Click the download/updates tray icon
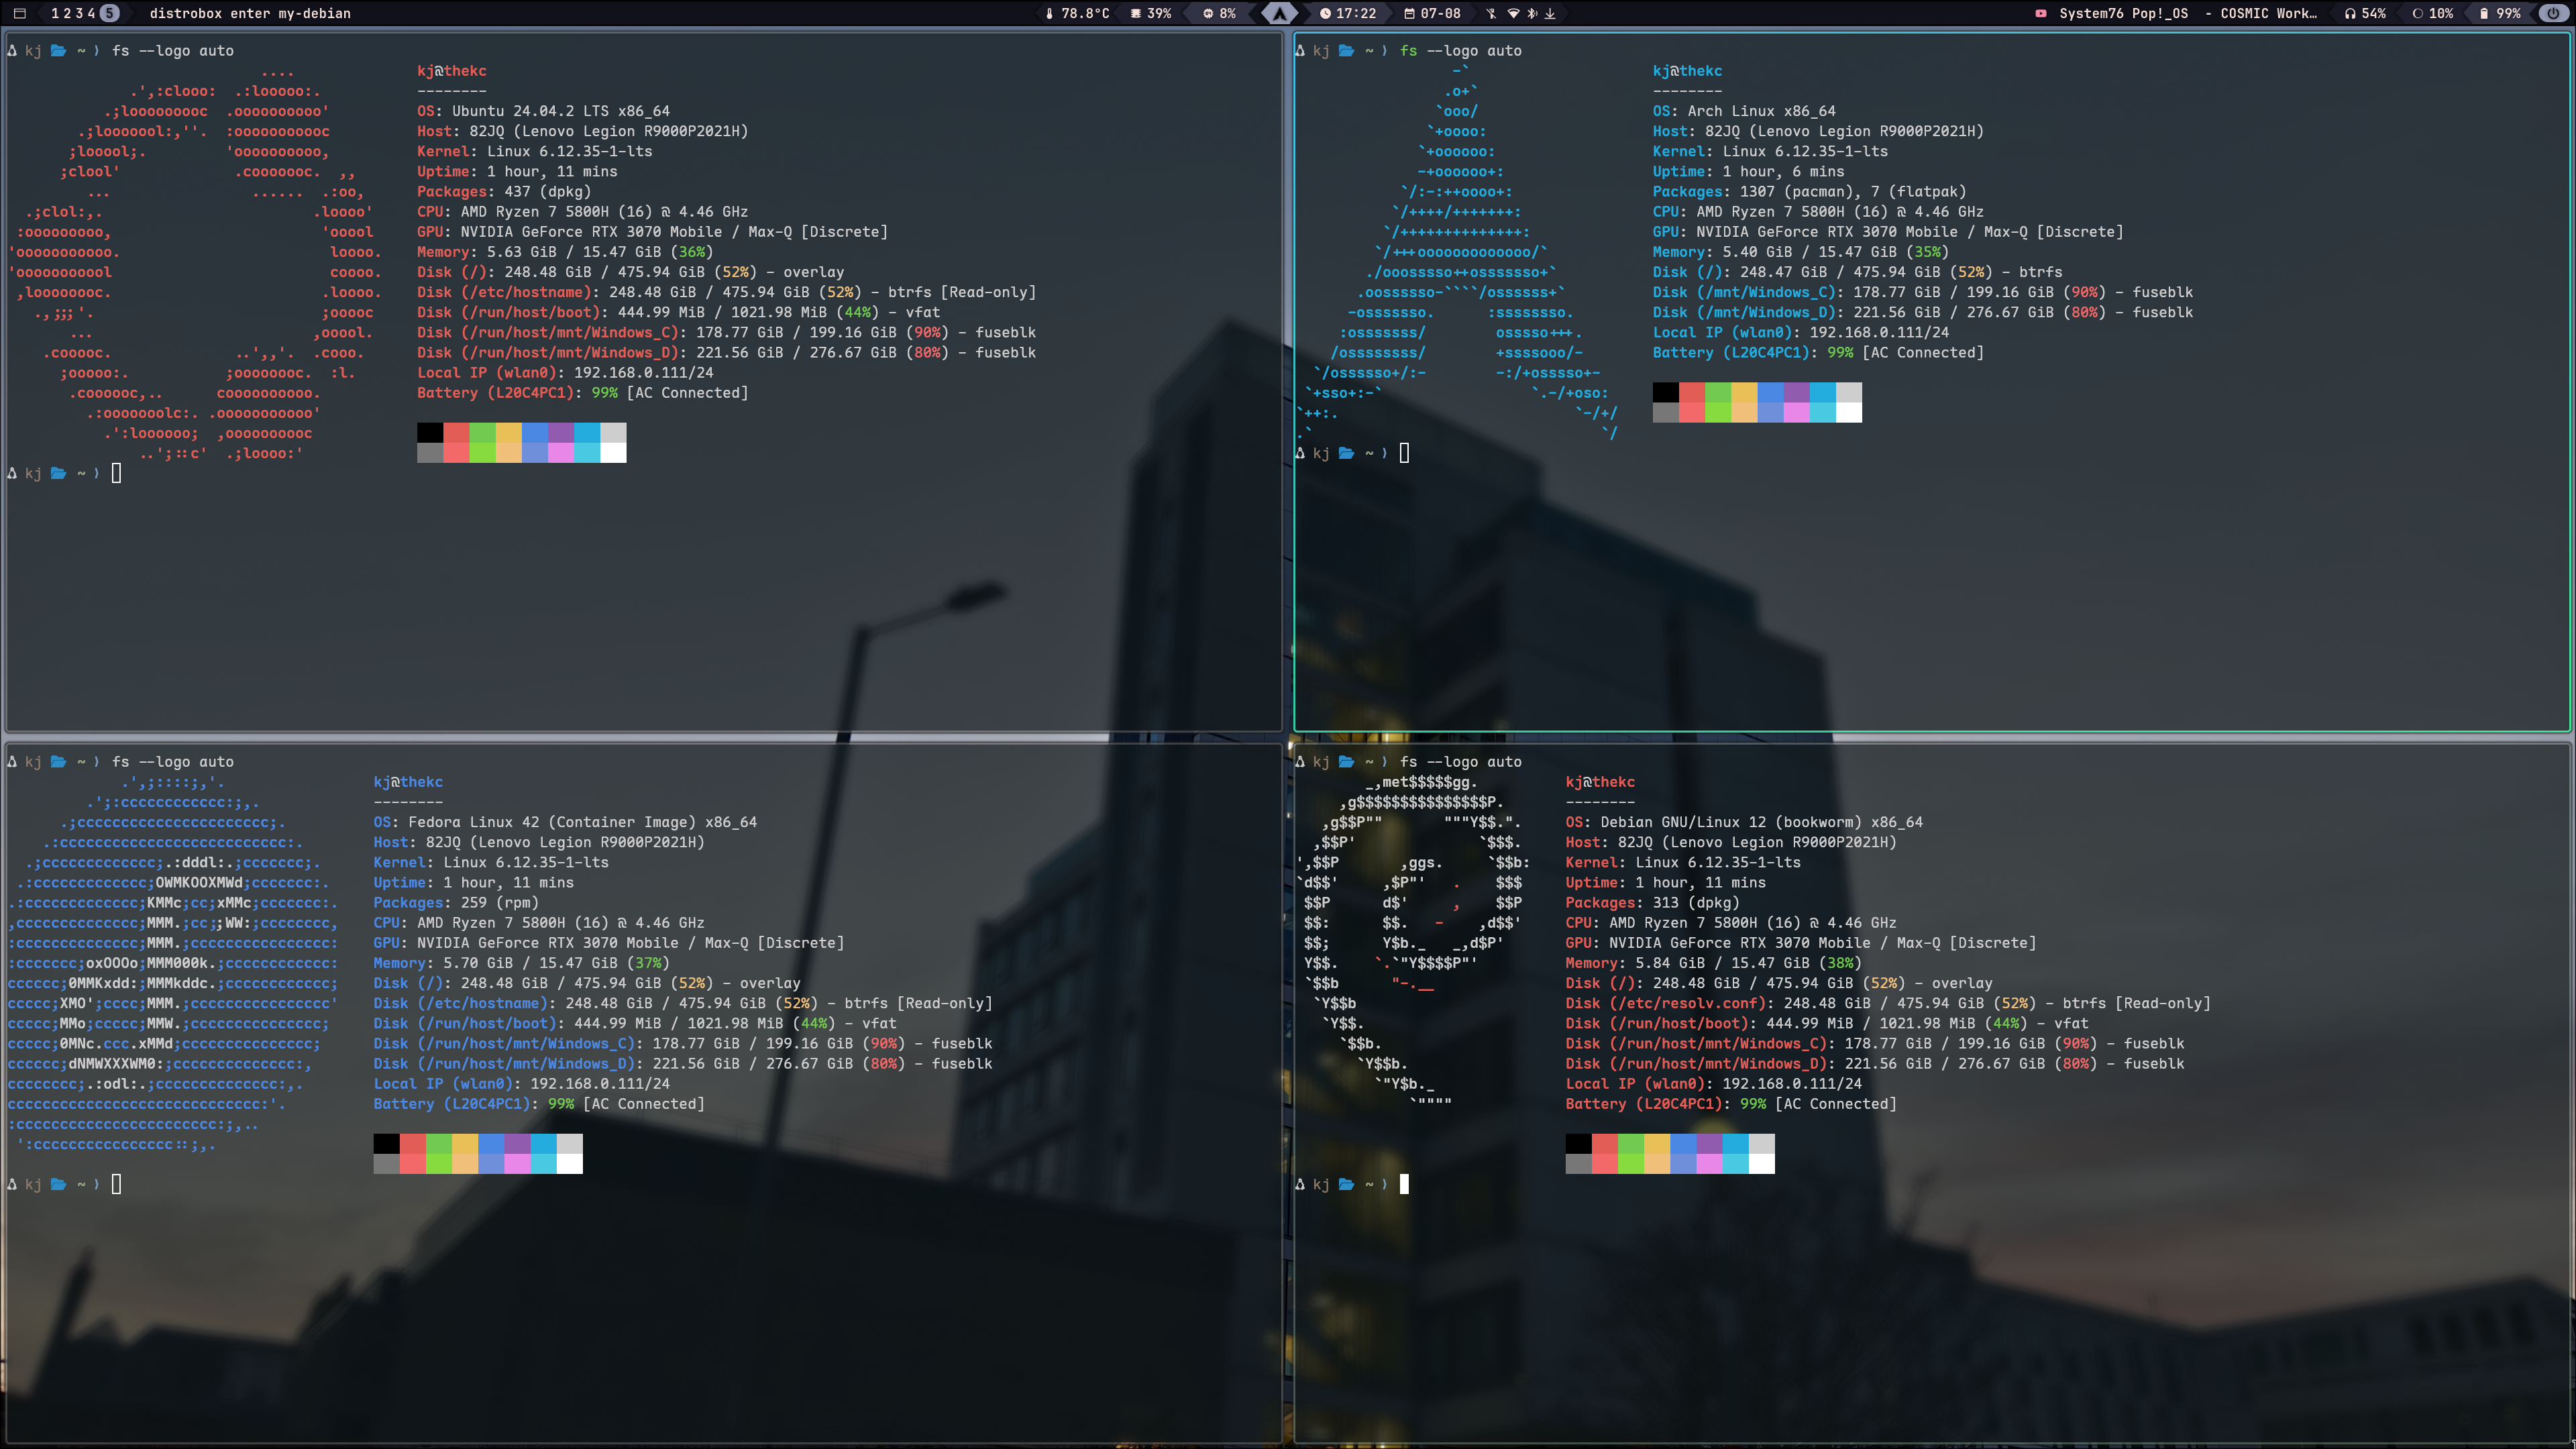The width and height of the screenshot is (2576, 1449). [x=1550, y=13]
